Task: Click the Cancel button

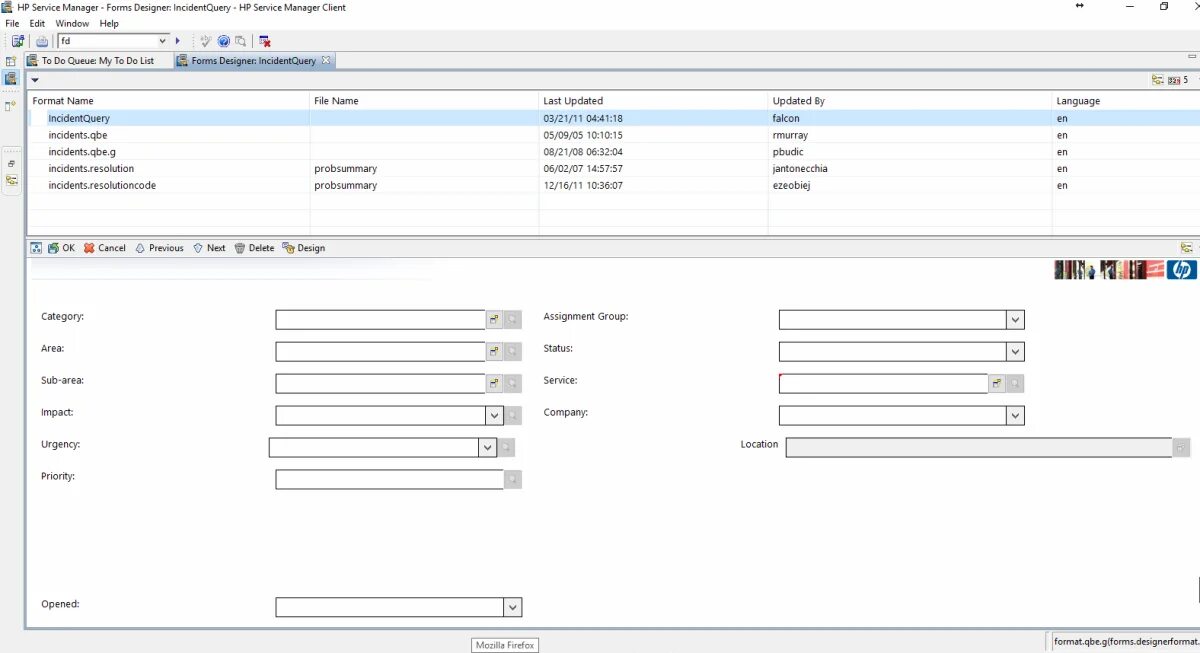Action: point(105,248)
